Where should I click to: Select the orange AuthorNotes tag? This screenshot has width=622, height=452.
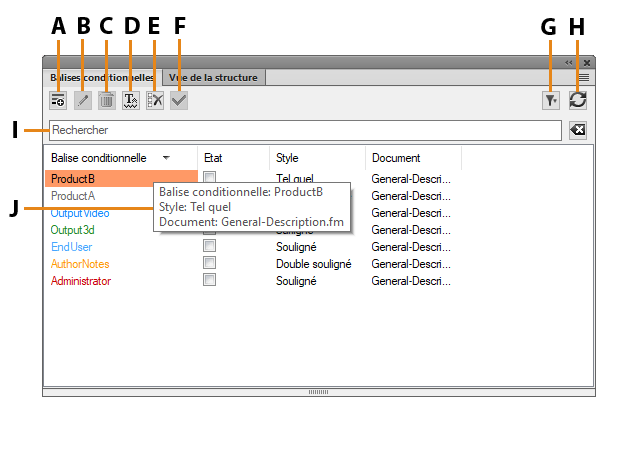[x=80, y=264]
